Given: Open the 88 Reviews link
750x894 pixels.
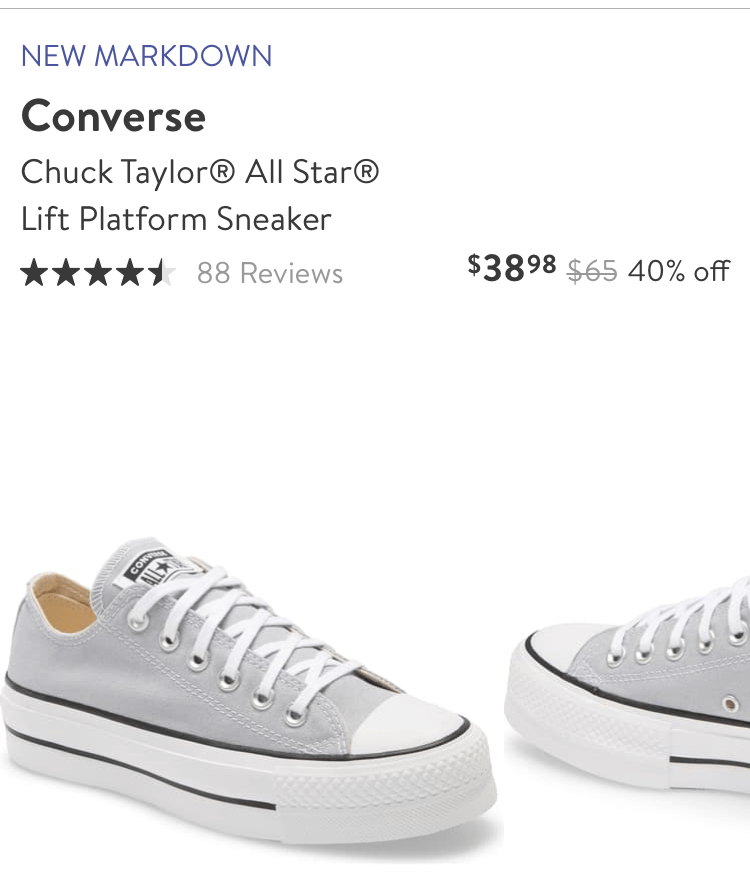Looking at the screenshot, I should click(270, 273).
